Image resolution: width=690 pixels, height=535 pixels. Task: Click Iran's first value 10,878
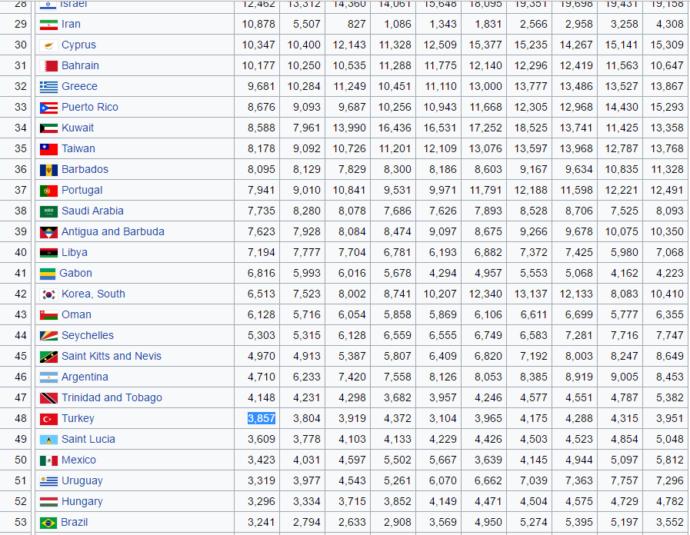[259, 24]
